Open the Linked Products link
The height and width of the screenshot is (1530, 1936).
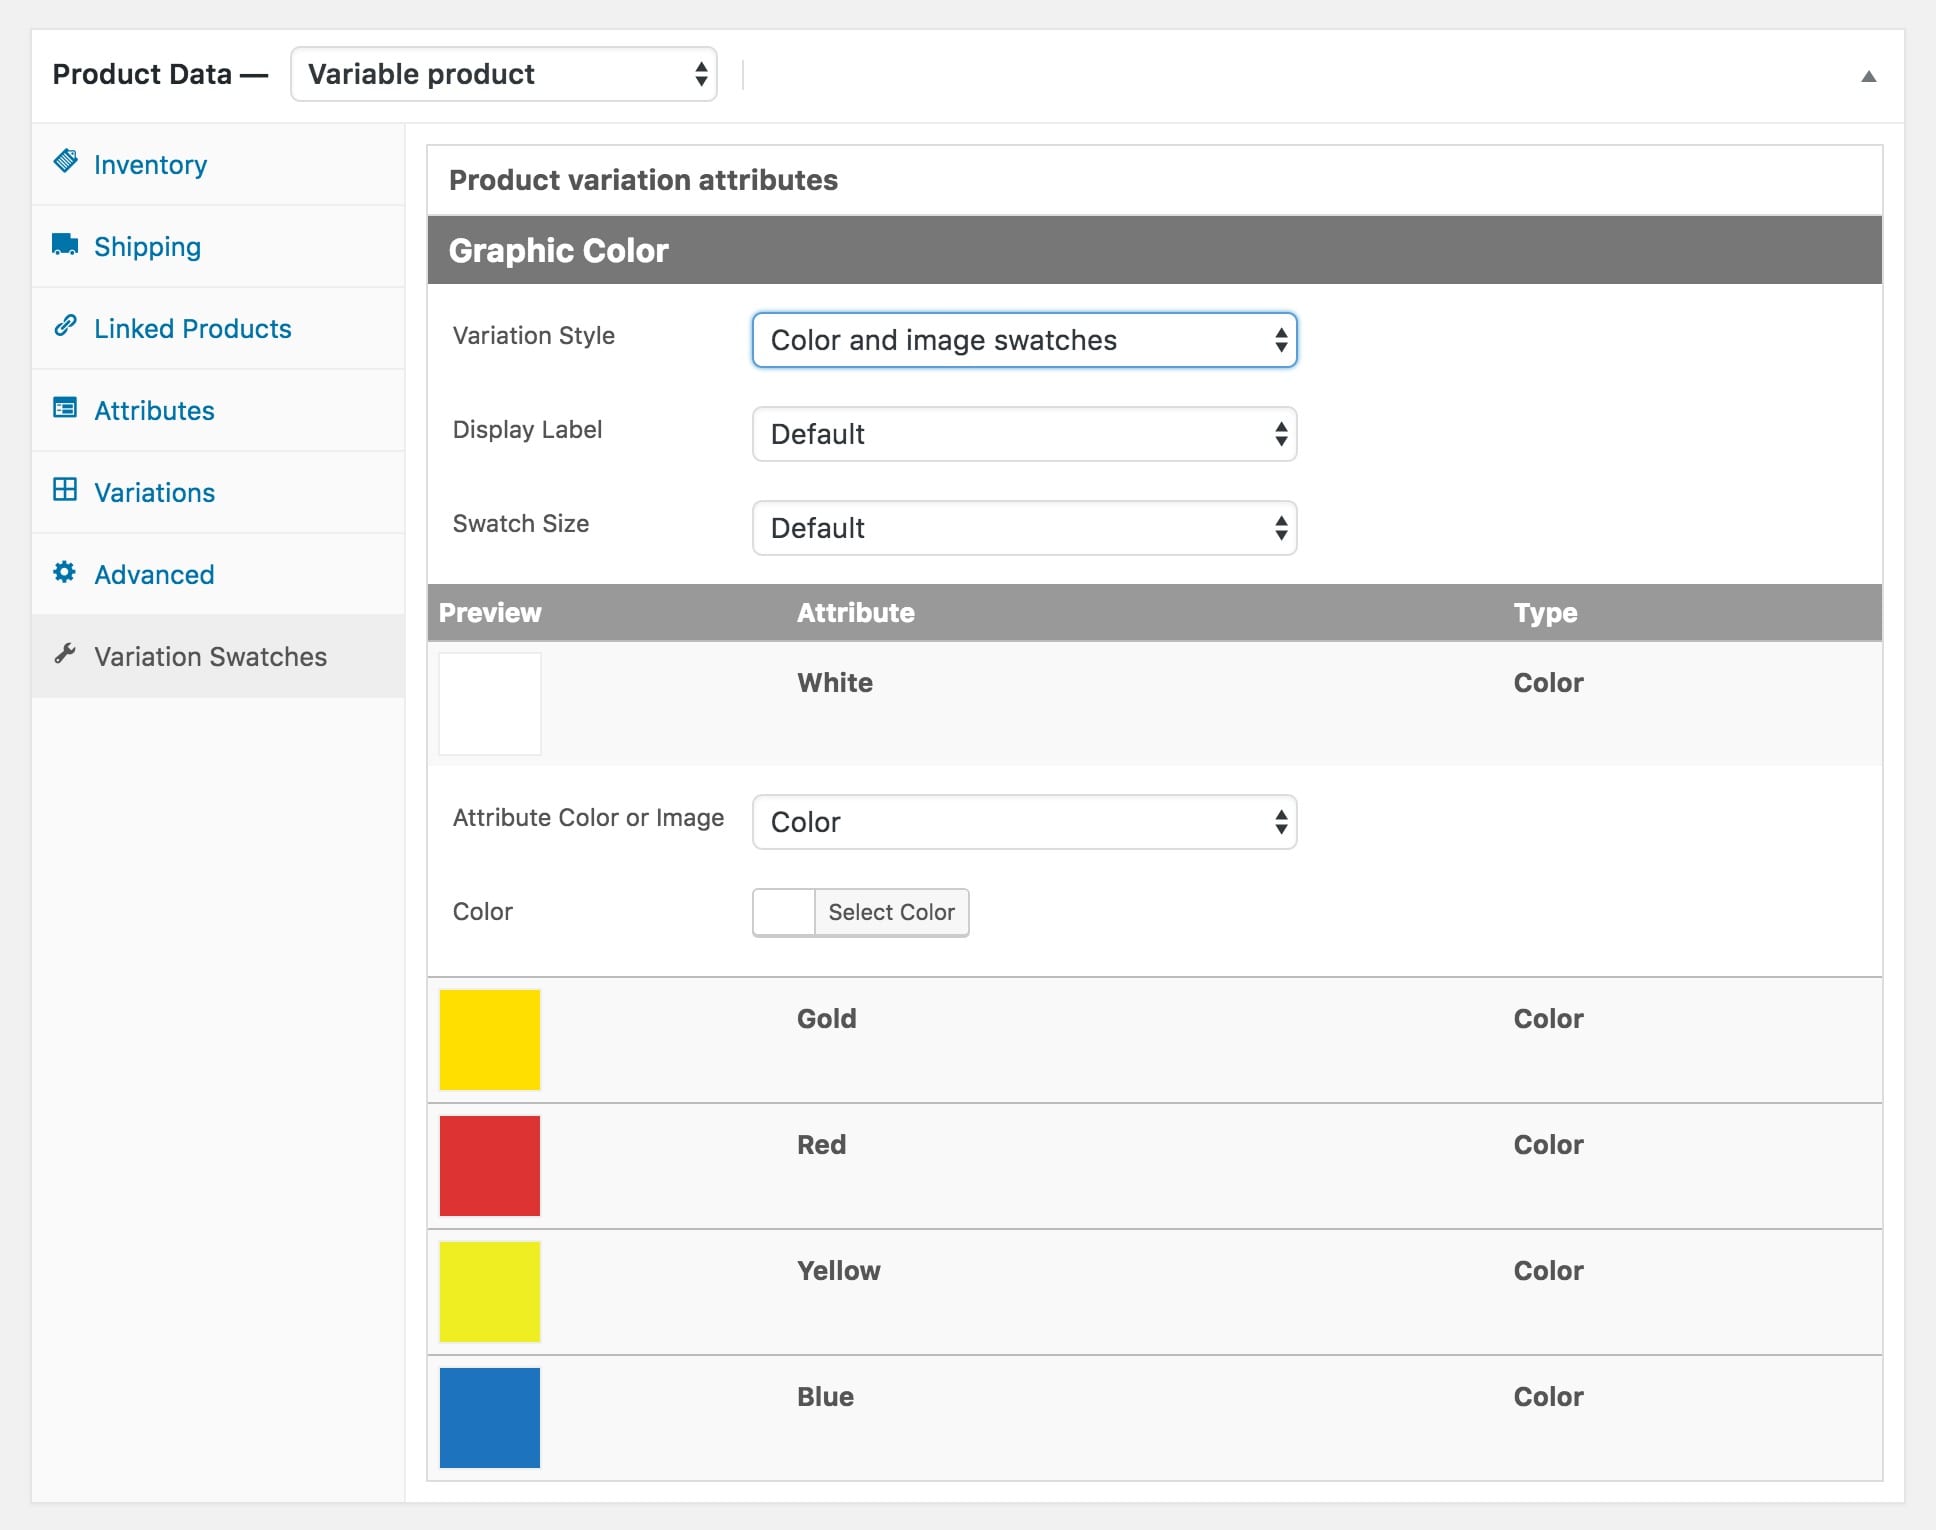pyautogui.click(x=192, y=329)
